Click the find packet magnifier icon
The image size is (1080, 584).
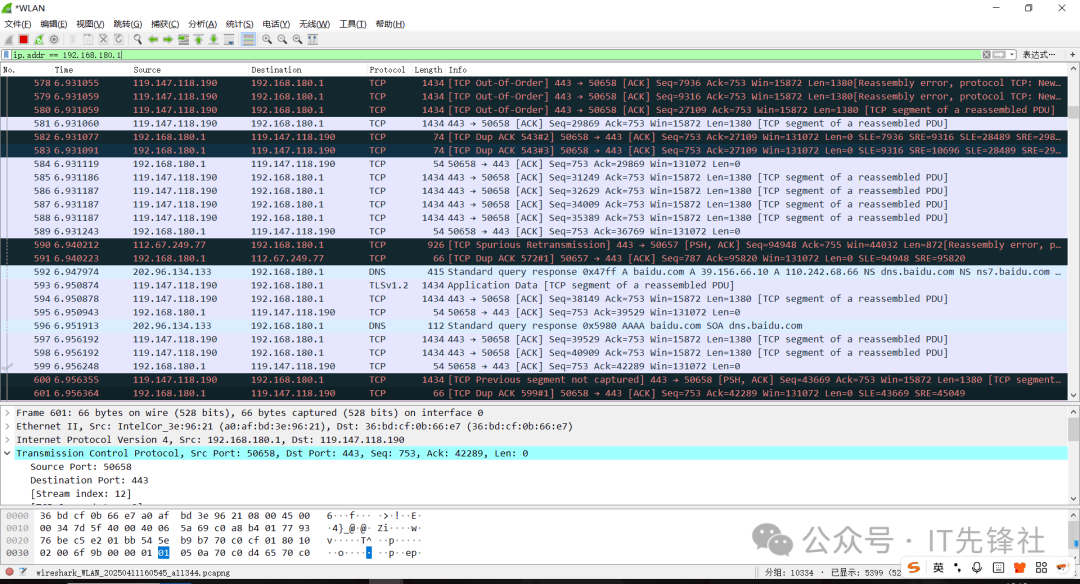coord(138,39)
